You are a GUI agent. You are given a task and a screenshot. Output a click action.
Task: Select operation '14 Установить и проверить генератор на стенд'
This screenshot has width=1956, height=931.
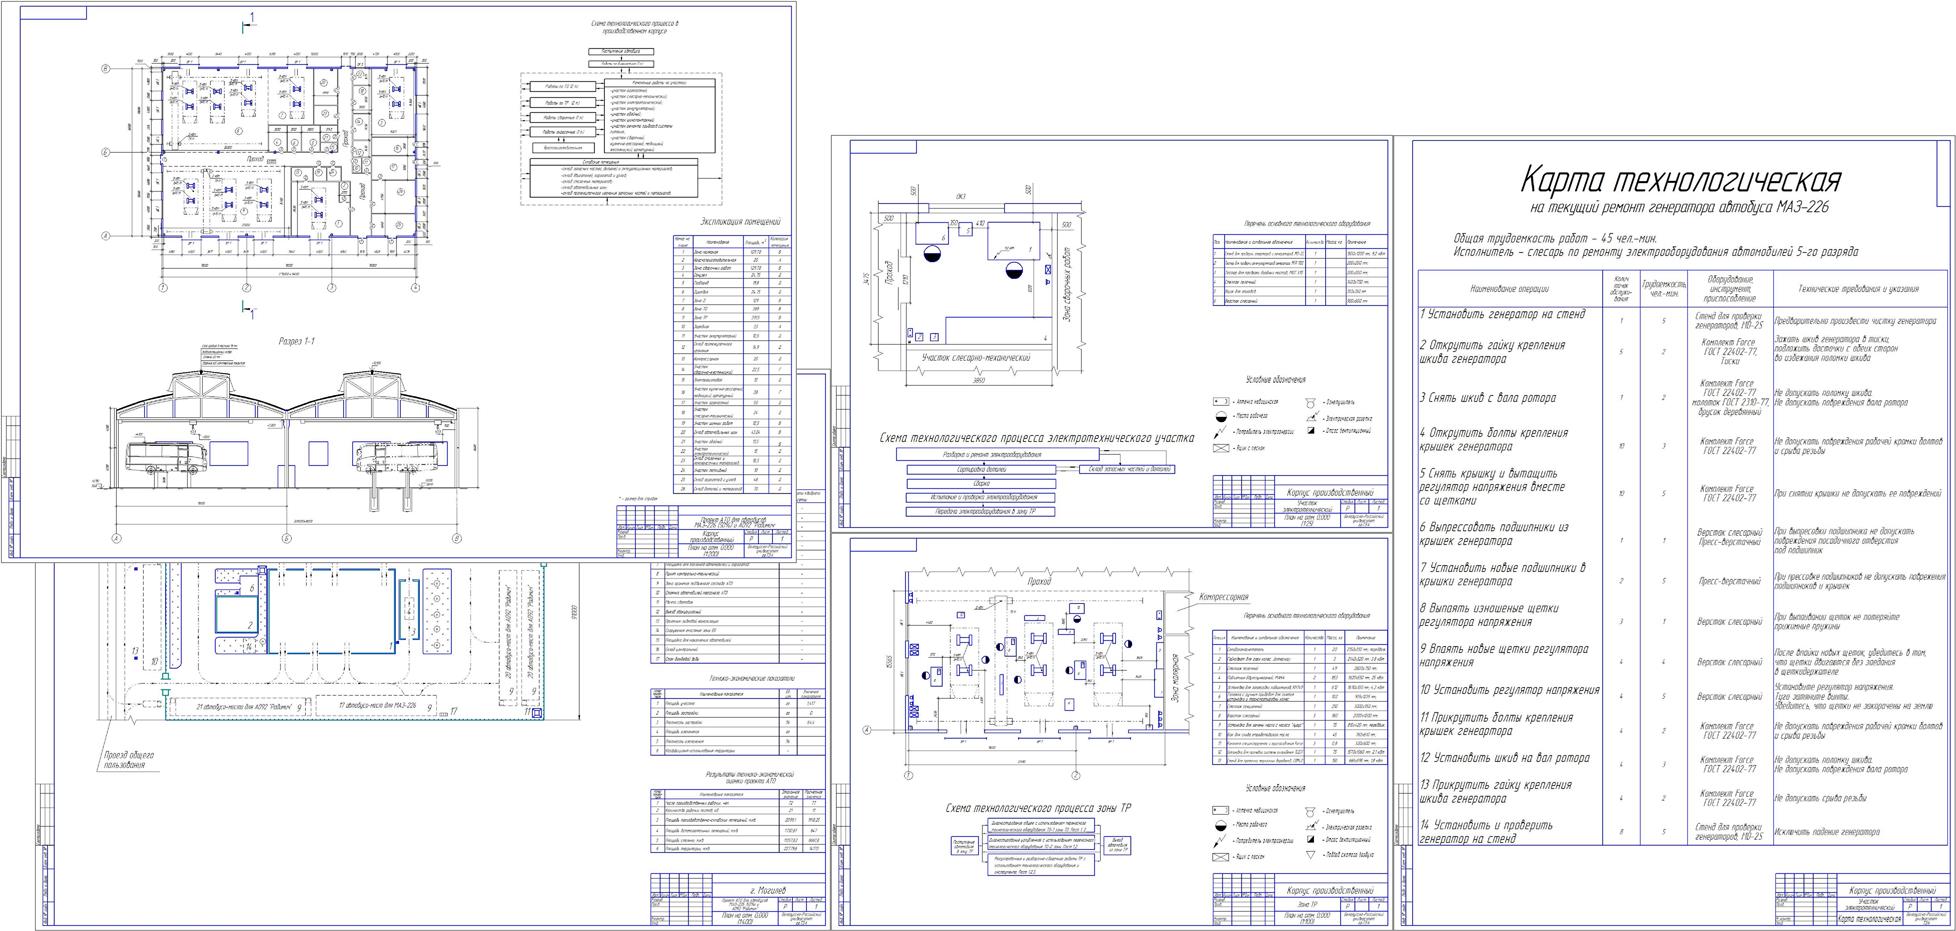click(1486, 832)
